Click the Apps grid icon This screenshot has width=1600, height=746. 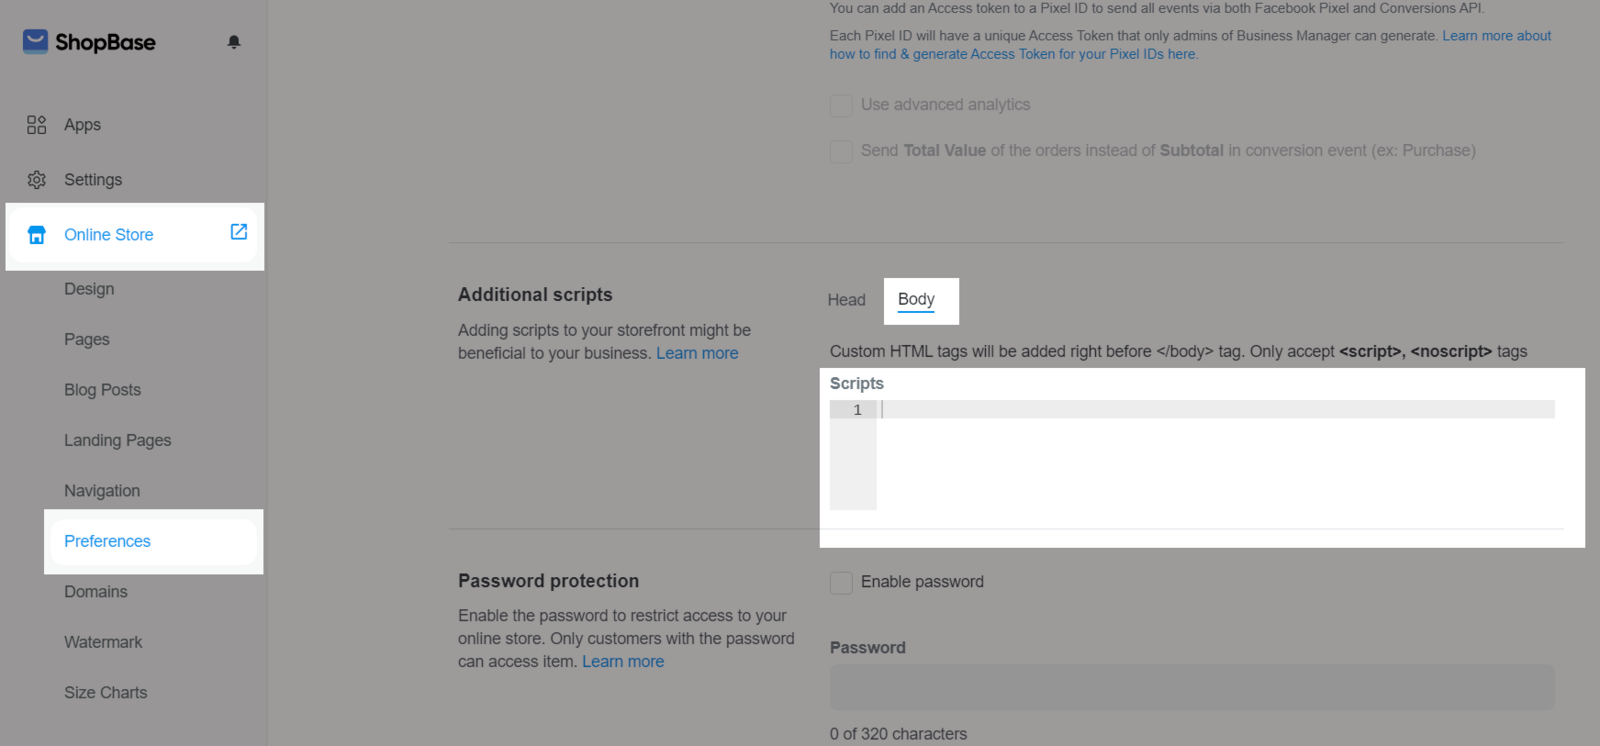(x=37, y=125)
